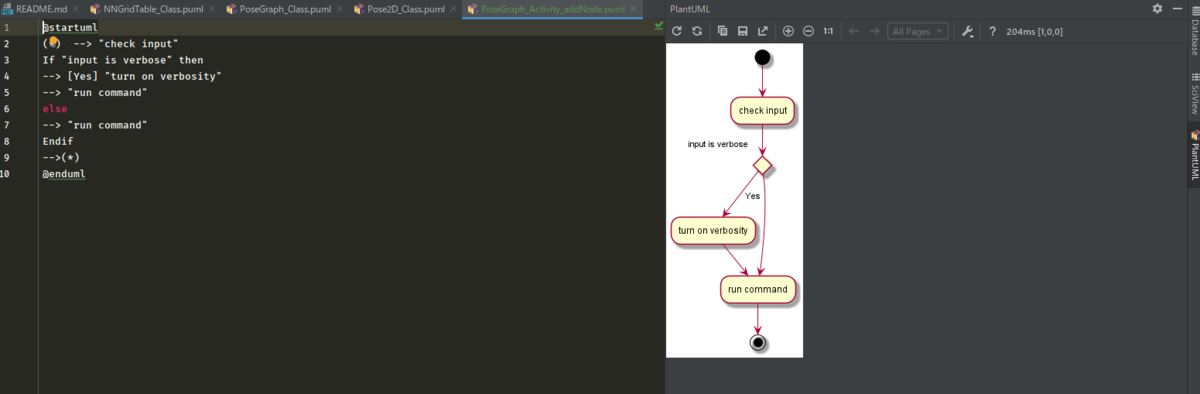Click the 'run command' diagram node
This screenshot has width=1200, height=394.
coord(757,289)
